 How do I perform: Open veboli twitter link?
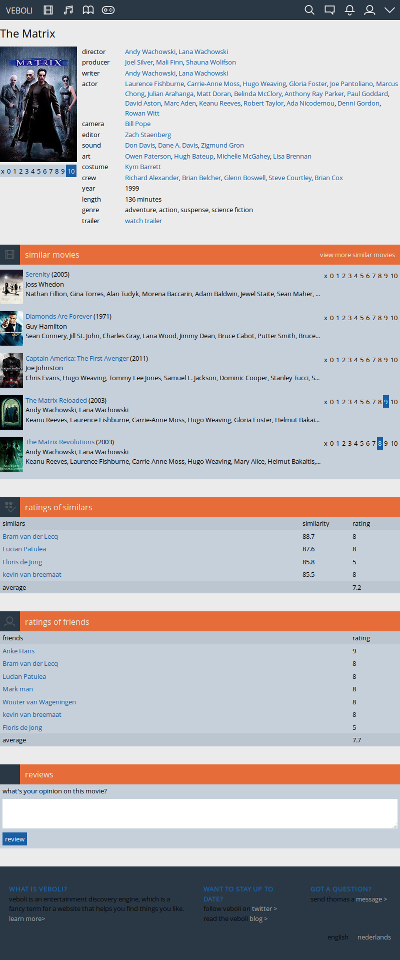coord(264,909)
